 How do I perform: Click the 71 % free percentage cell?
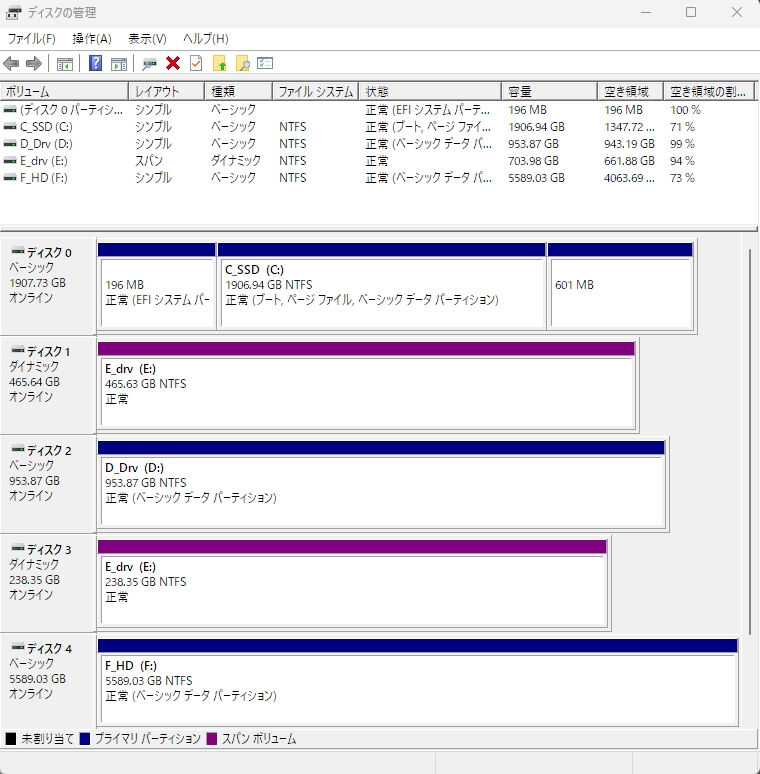click(682, 127)
